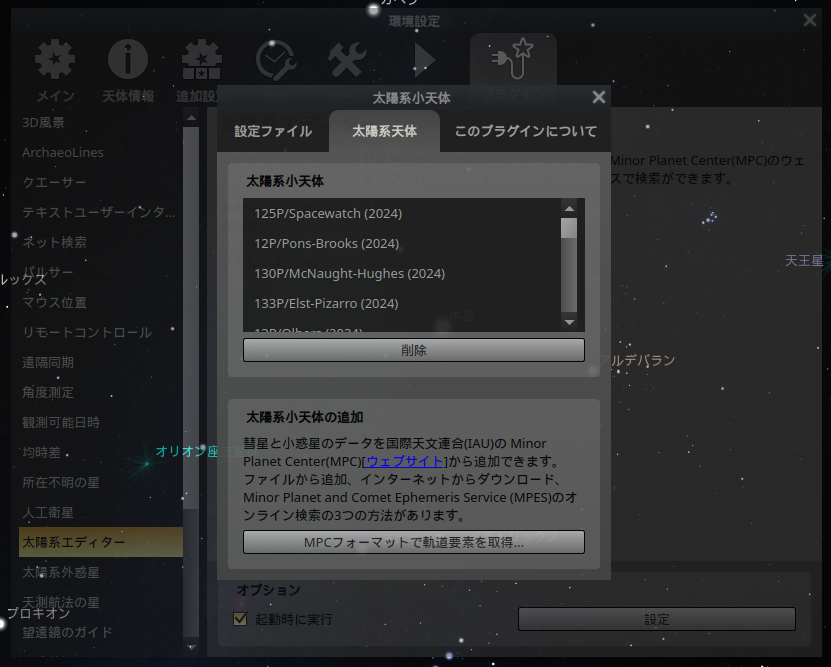831x667 pixels.
Task: Select 観測可能日時 in the plugin list
Action: pos(101,423)
